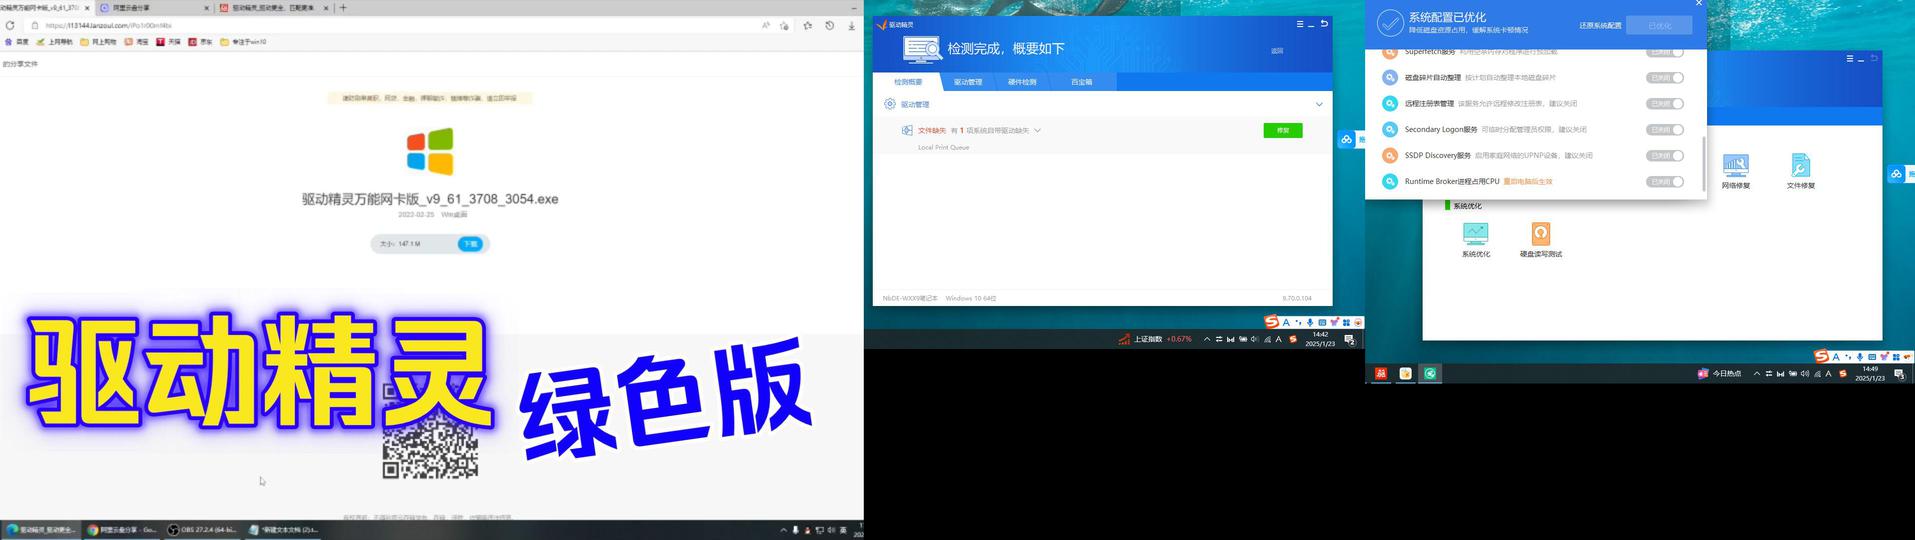Toggle the SSDP Discovery服务 switch
The height and width of the screenshot is (540, 1915).
pos(1665,156)
